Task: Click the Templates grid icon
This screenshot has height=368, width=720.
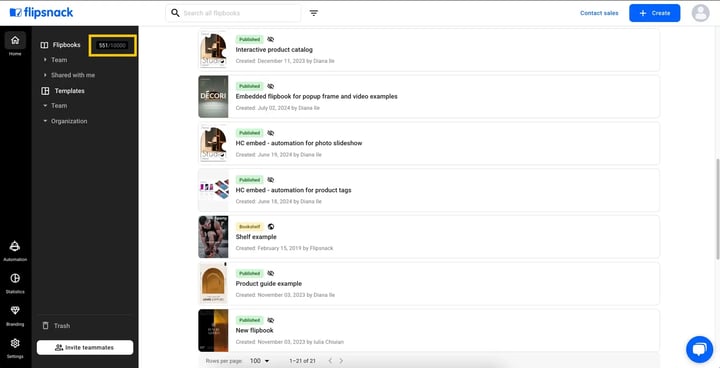Action: [x=45, y=91]
